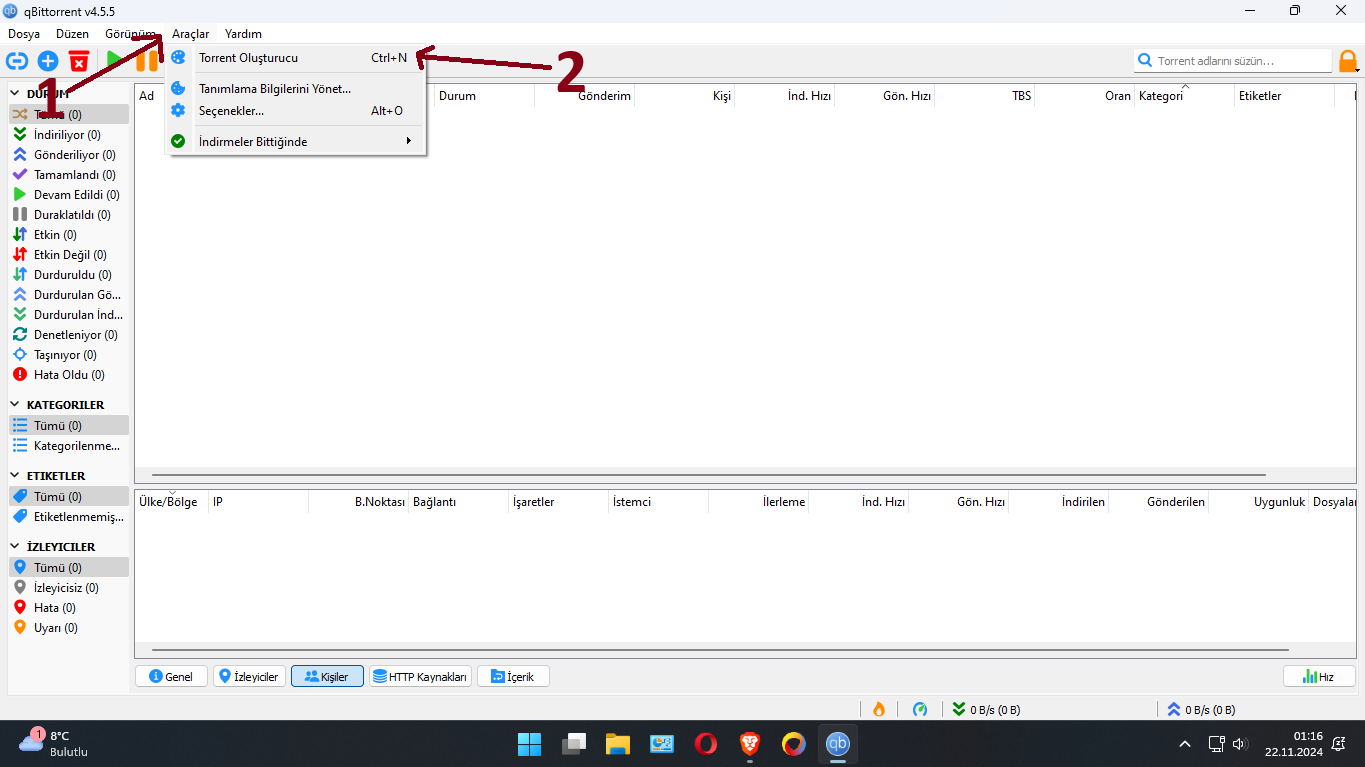Select Durduruldu (0) status filter
Screen dimensions: 1365x767
[67, 275]
